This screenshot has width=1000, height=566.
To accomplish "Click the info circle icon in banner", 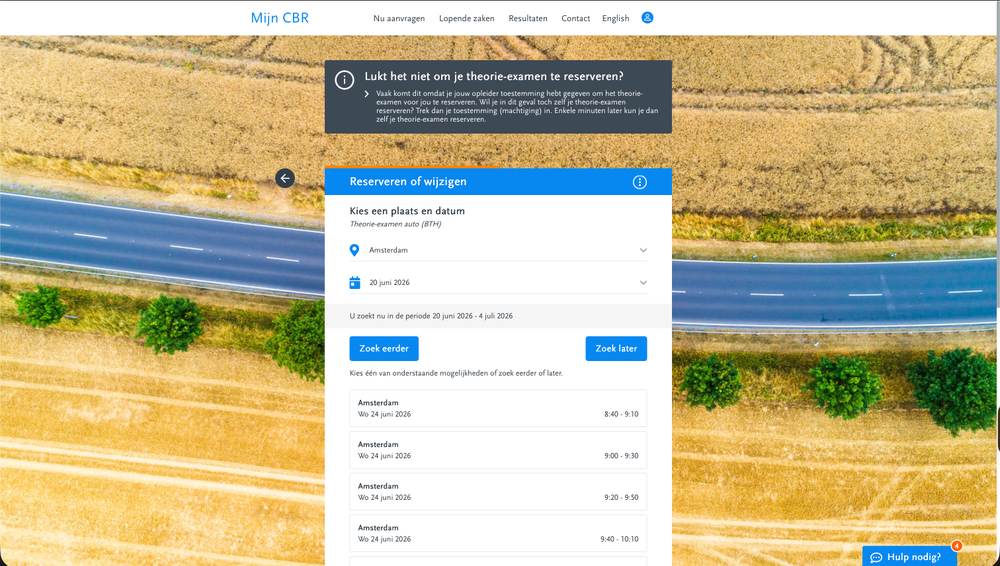I will (344, 80).
